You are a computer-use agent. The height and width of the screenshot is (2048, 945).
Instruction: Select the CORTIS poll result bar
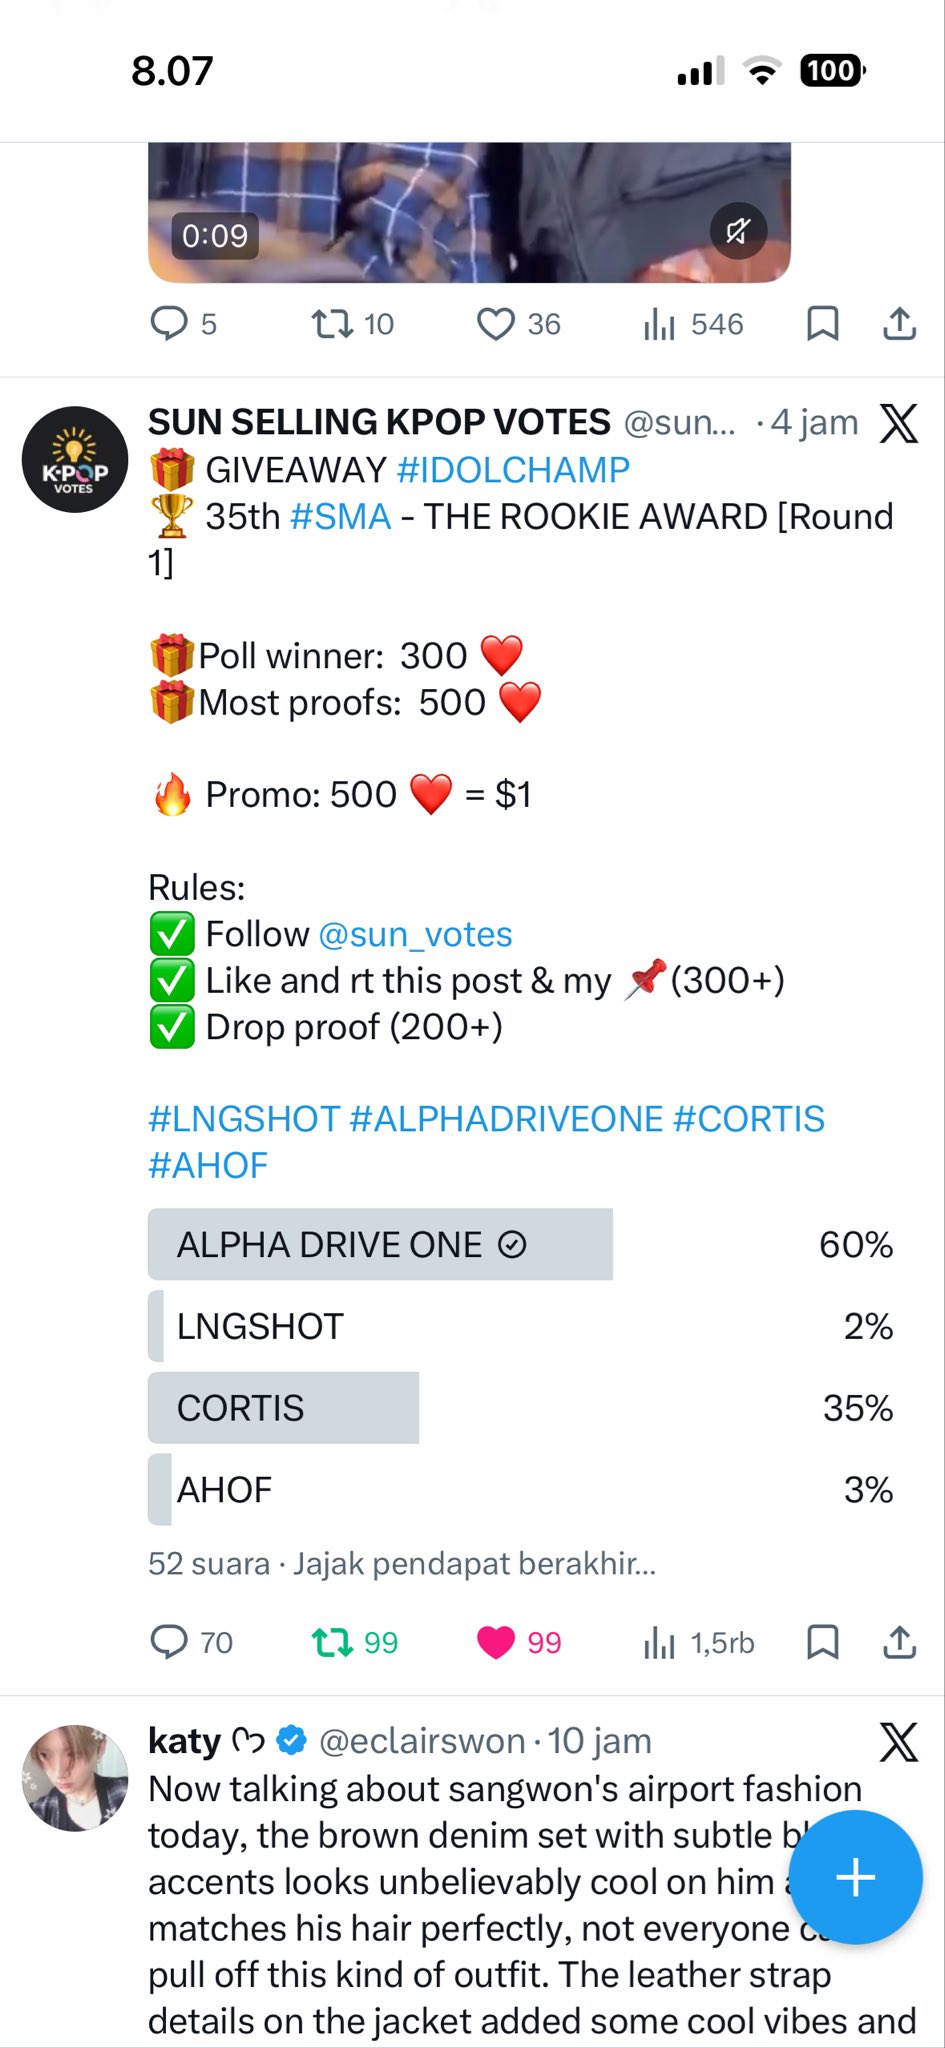pos(283,1408)
